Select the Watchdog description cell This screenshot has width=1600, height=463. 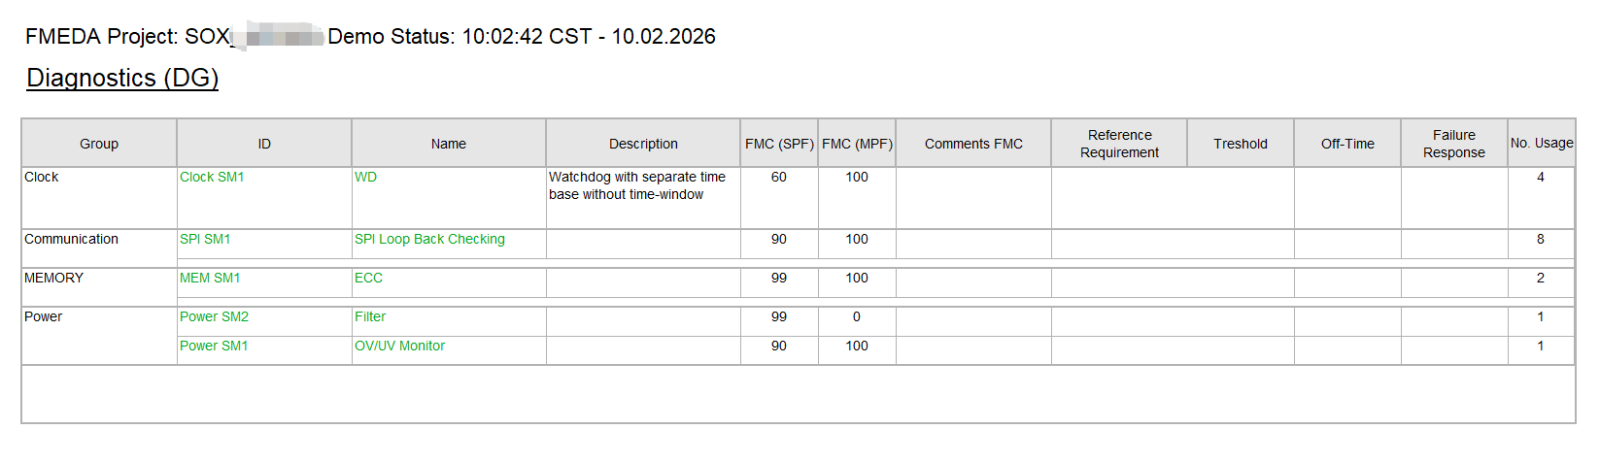coord(637,186)
